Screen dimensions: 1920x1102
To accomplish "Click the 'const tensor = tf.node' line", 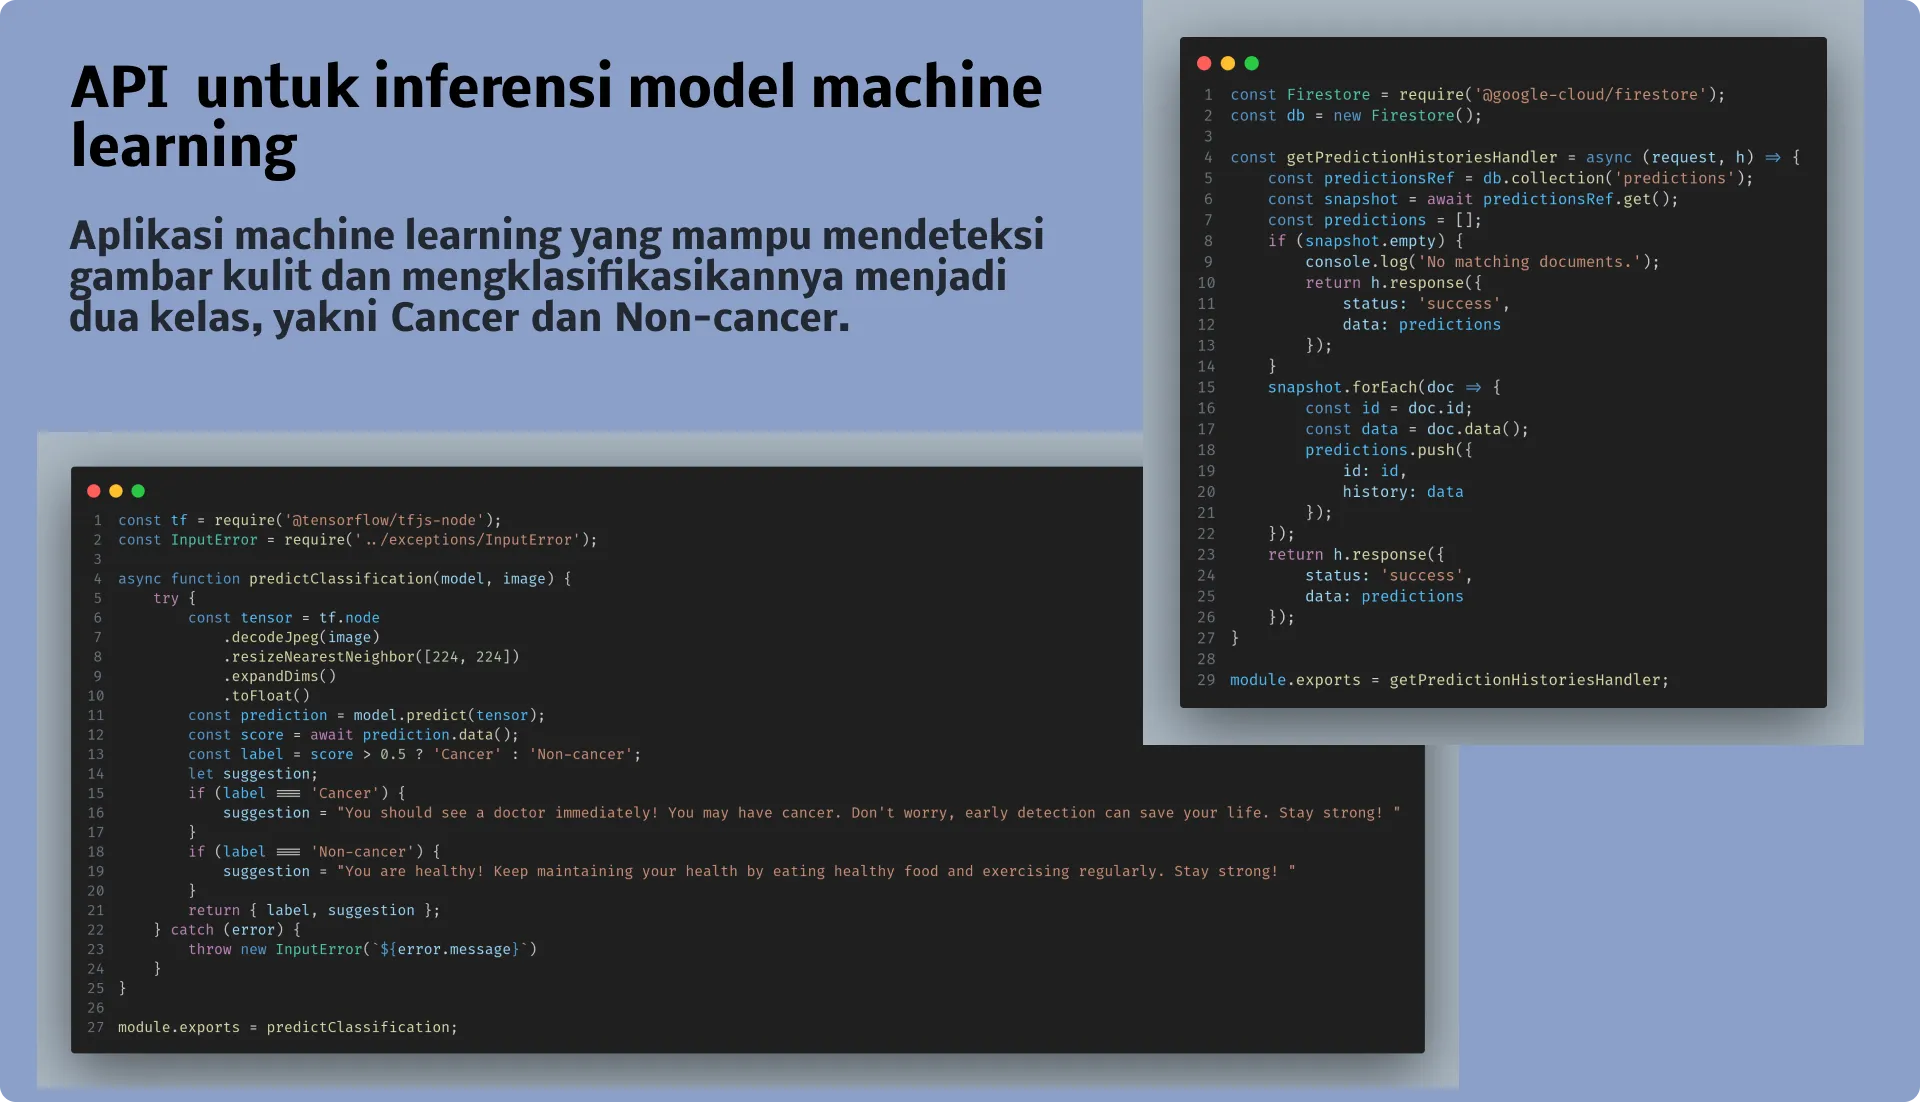I will click(x=283, y=618).
